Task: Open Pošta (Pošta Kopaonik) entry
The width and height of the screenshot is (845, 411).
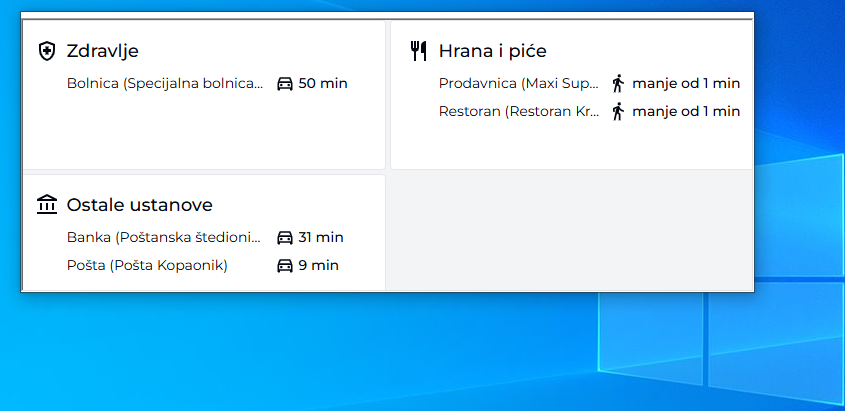Action: click(147, 266)
